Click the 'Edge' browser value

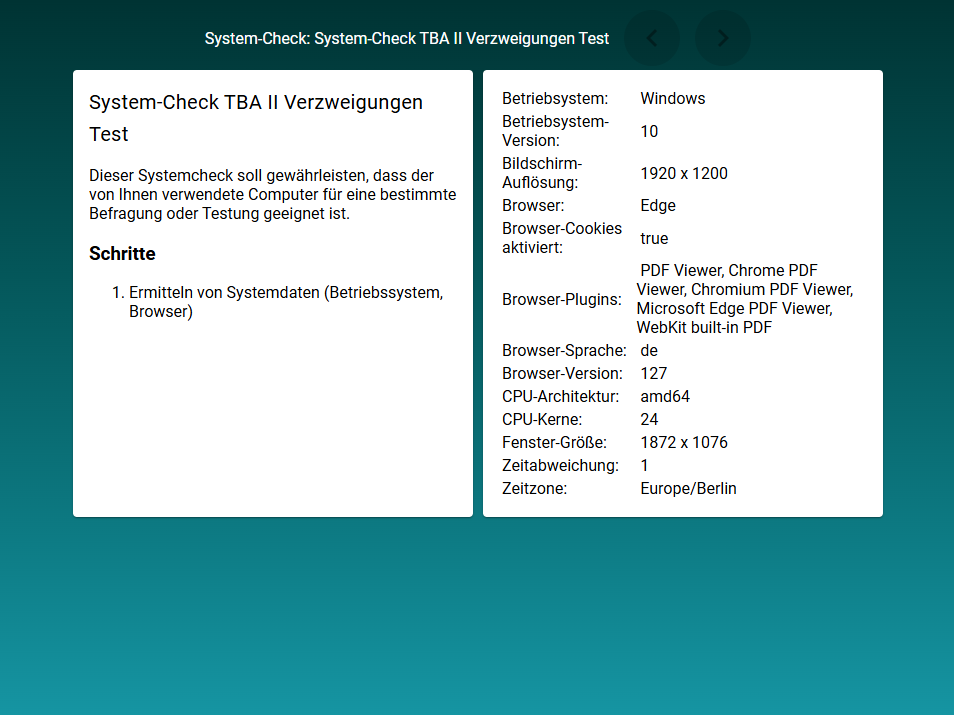tap(658, 205)
